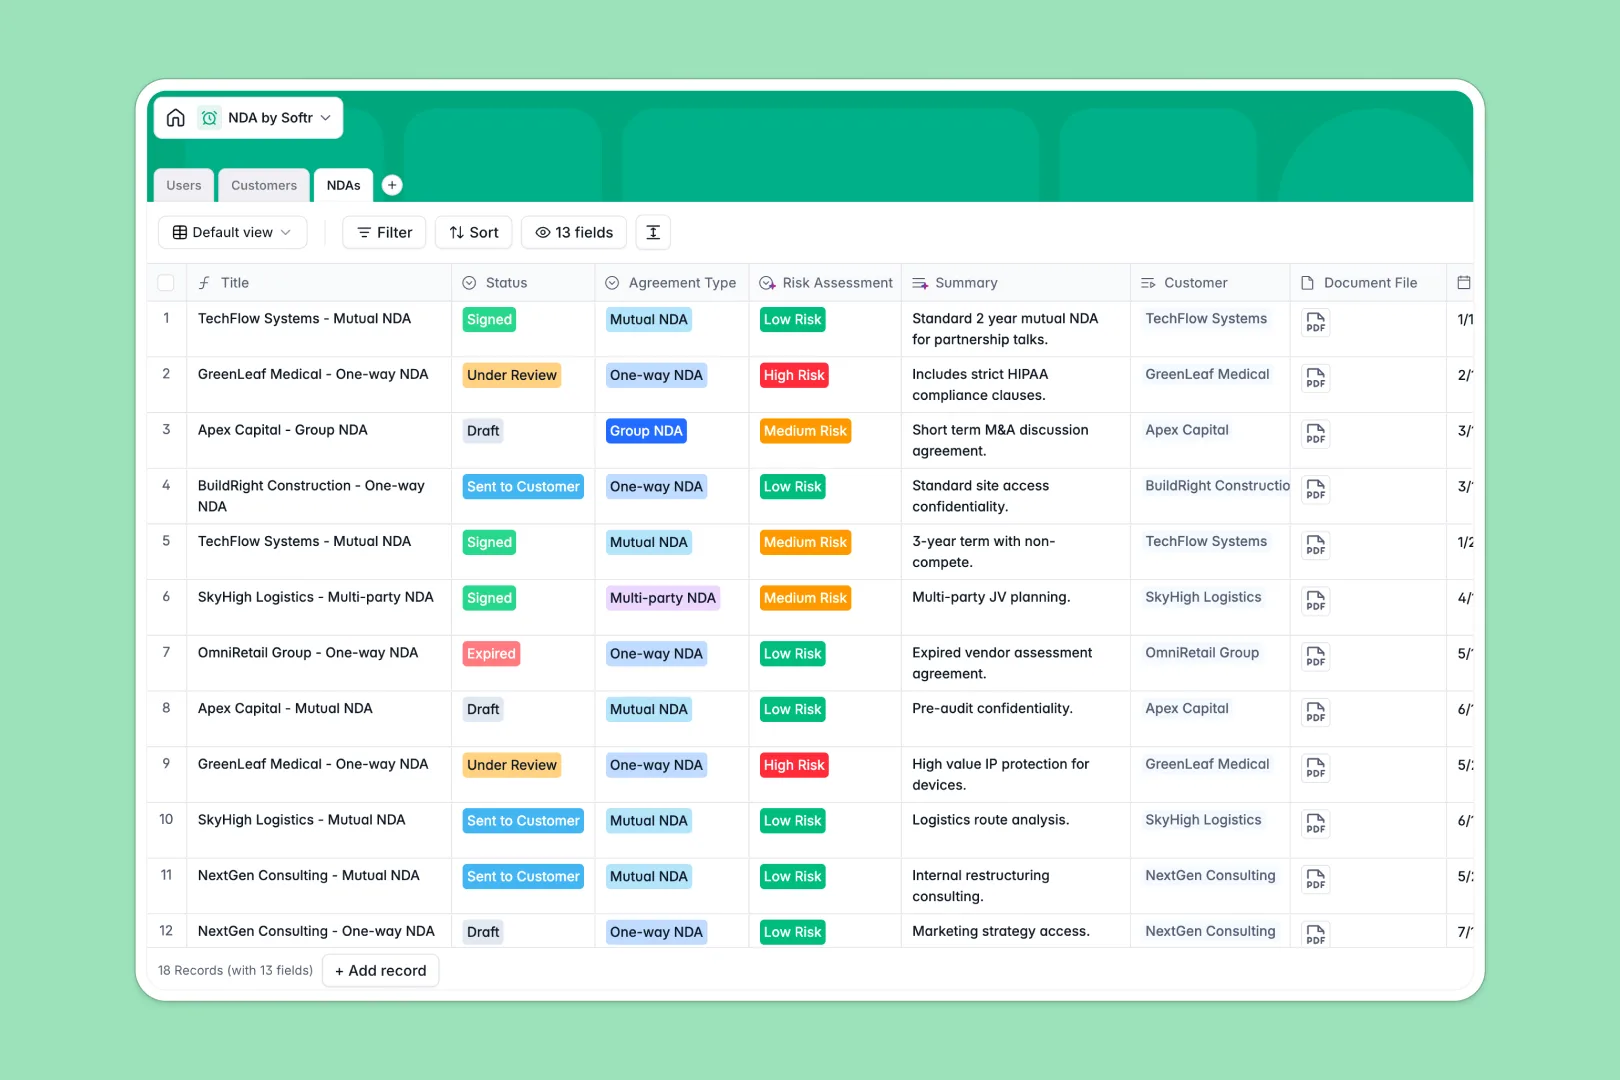Click the home icon in the header
This screenshot has height=1080, width=1620.
pos(176,118)
